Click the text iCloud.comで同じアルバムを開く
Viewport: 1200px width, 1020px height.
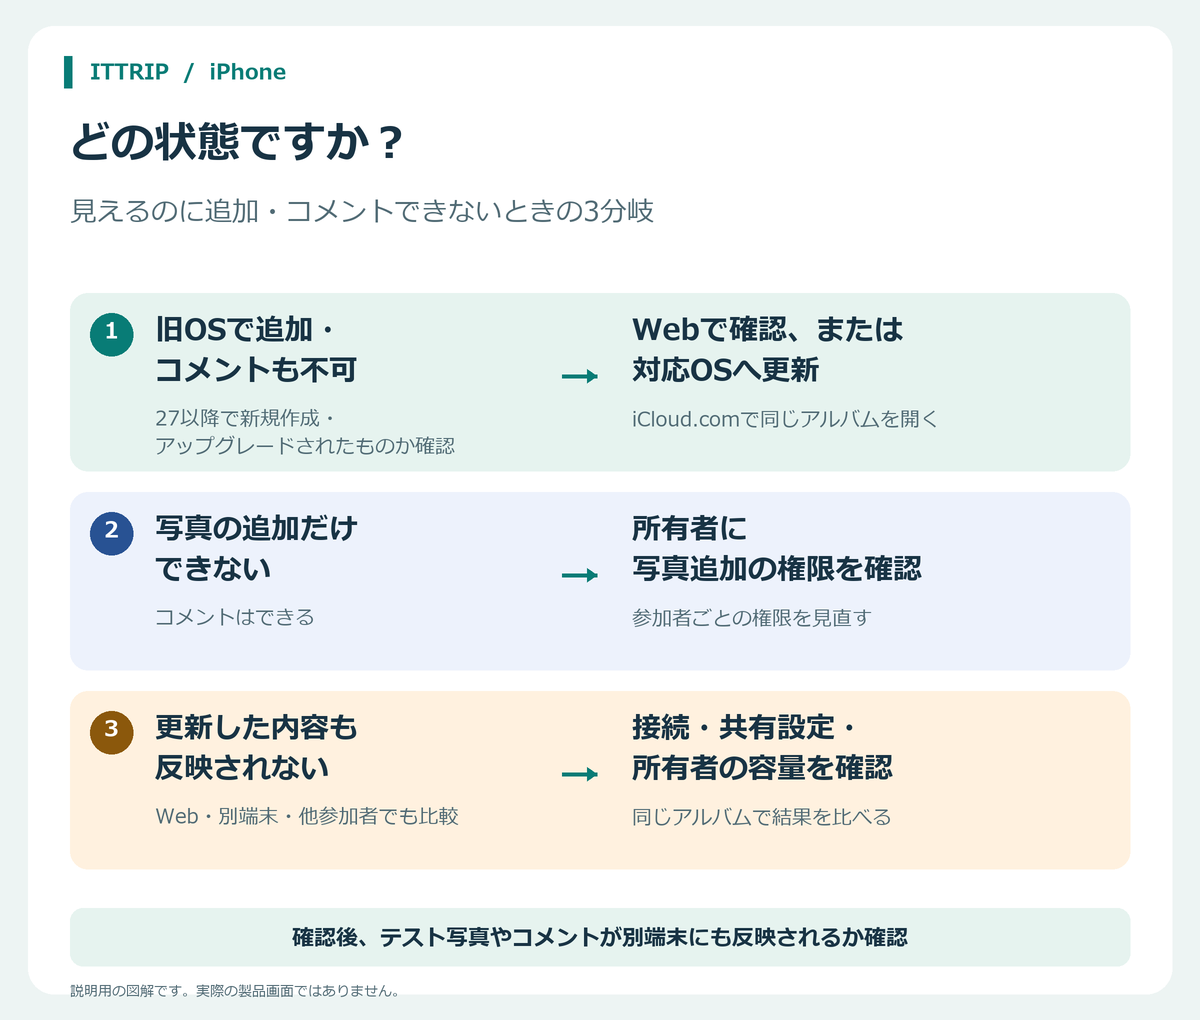785,419
